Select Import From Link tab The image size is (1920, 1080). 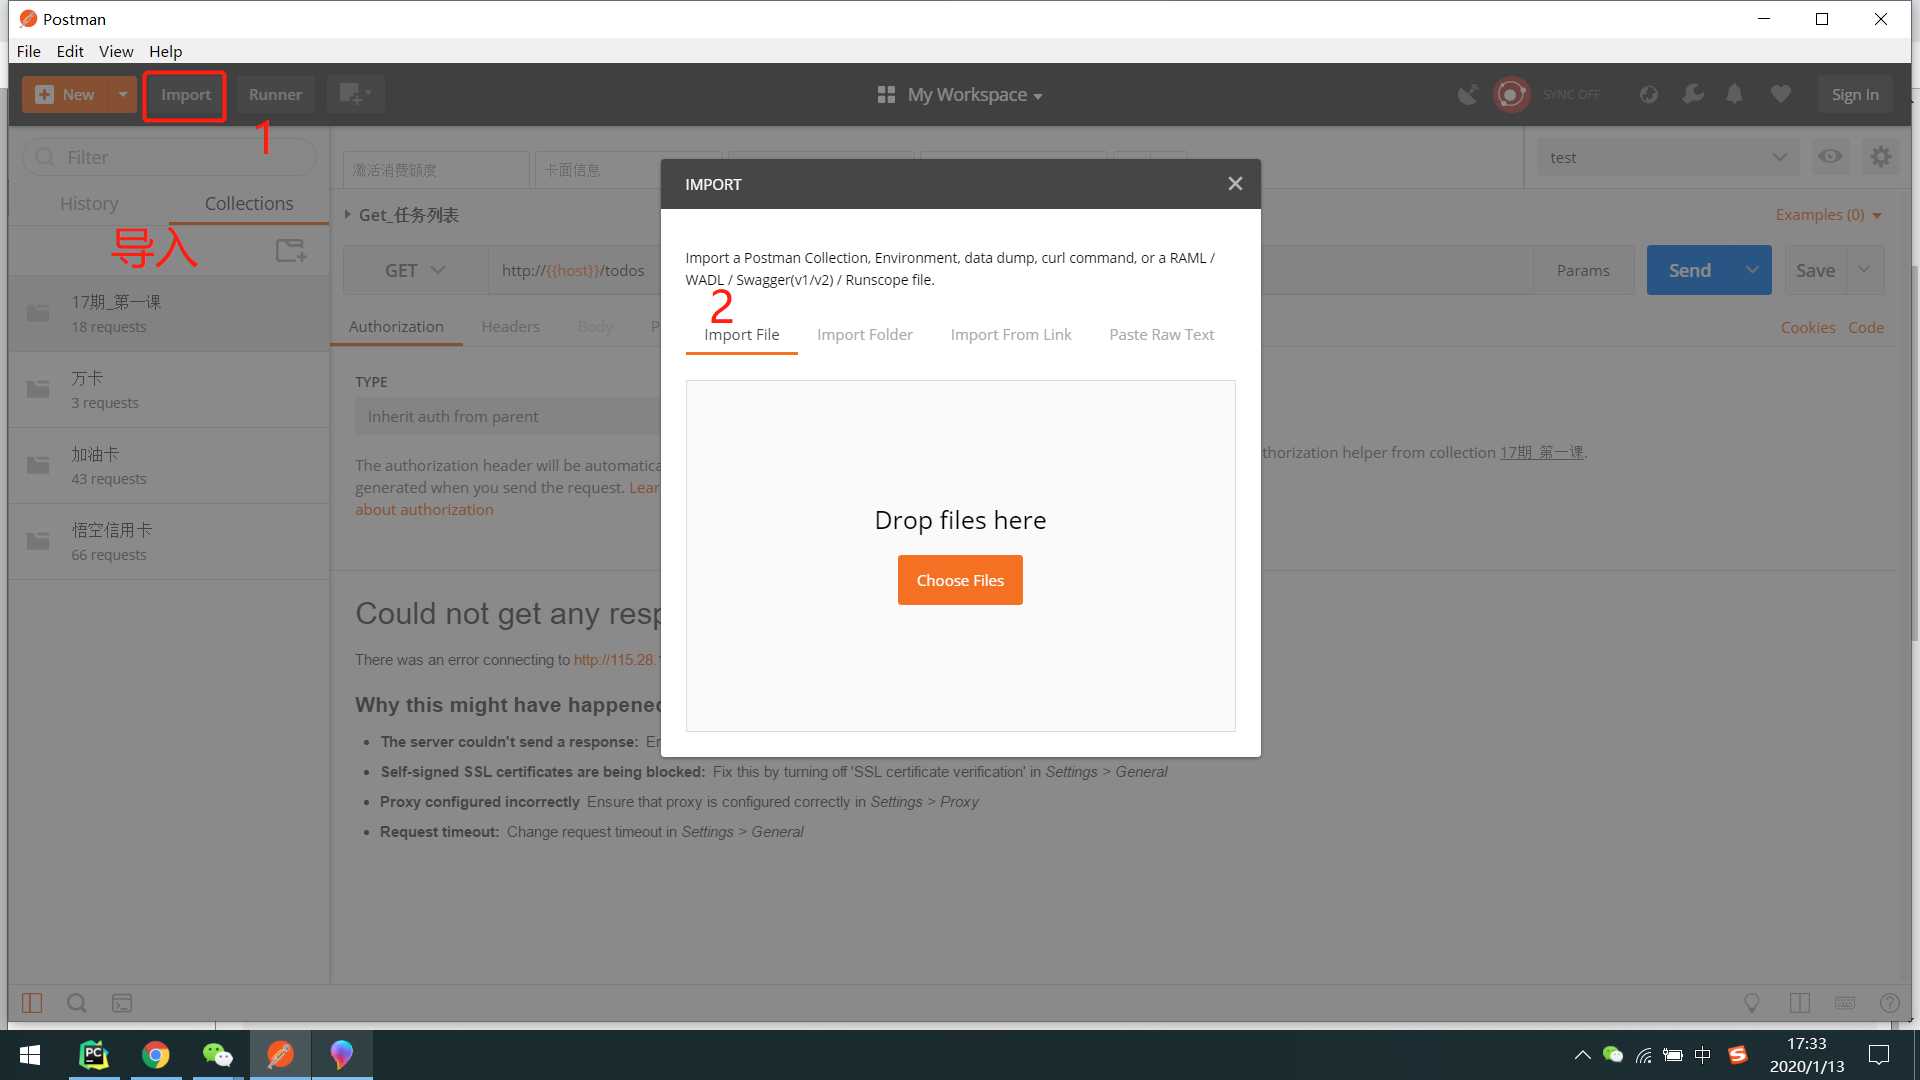(1011, 334)
